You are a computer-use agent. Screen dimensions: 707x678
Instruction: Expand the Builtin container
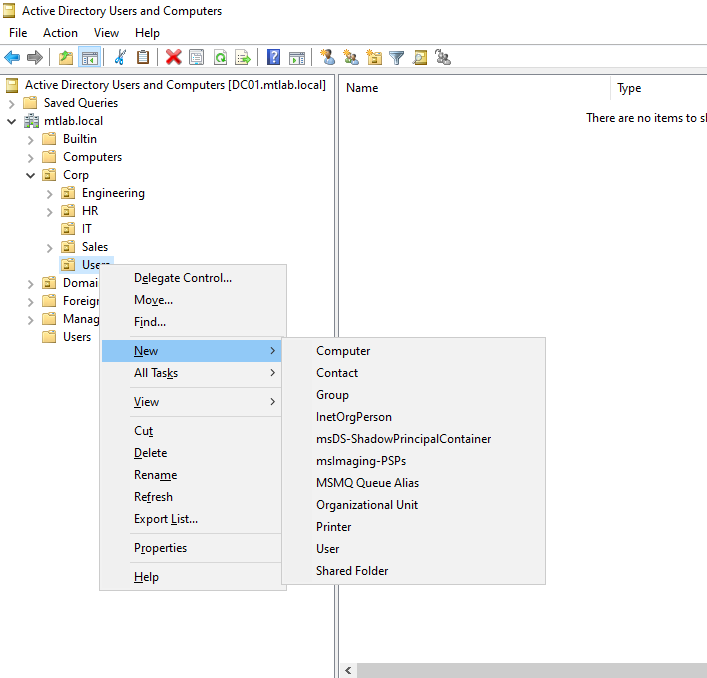click(x=30, y=140)
